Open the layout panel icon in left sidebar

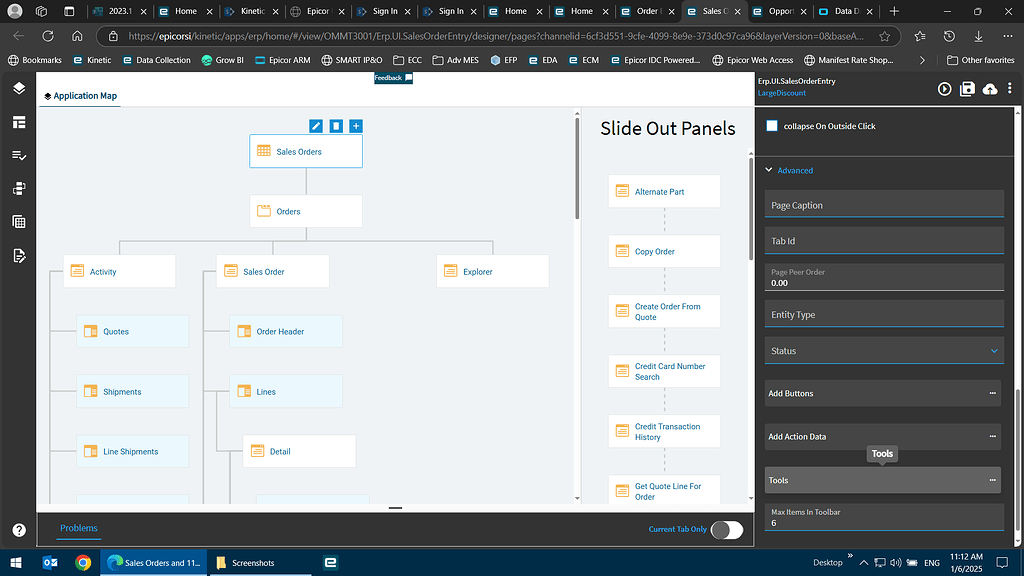19,122
